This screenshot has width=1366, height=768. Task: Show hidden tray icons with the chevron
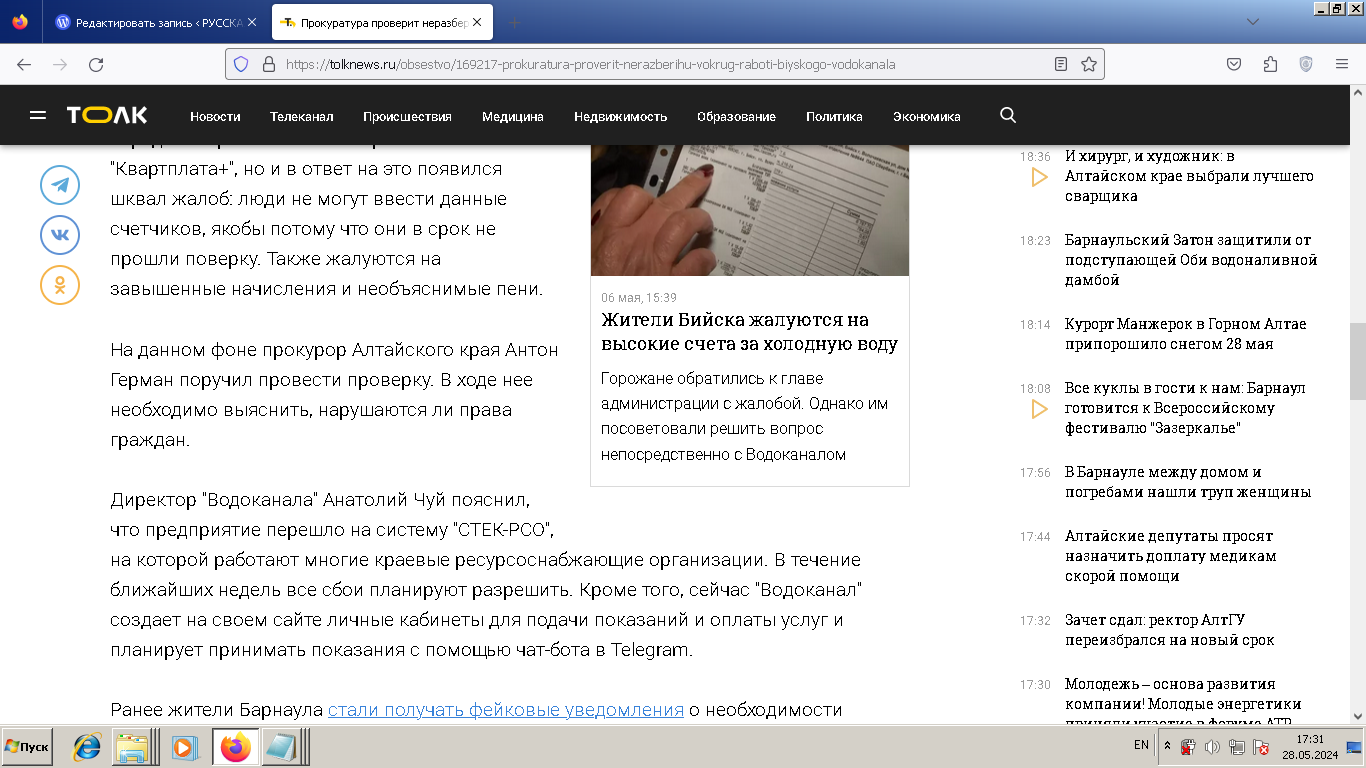coord(1166,745)
